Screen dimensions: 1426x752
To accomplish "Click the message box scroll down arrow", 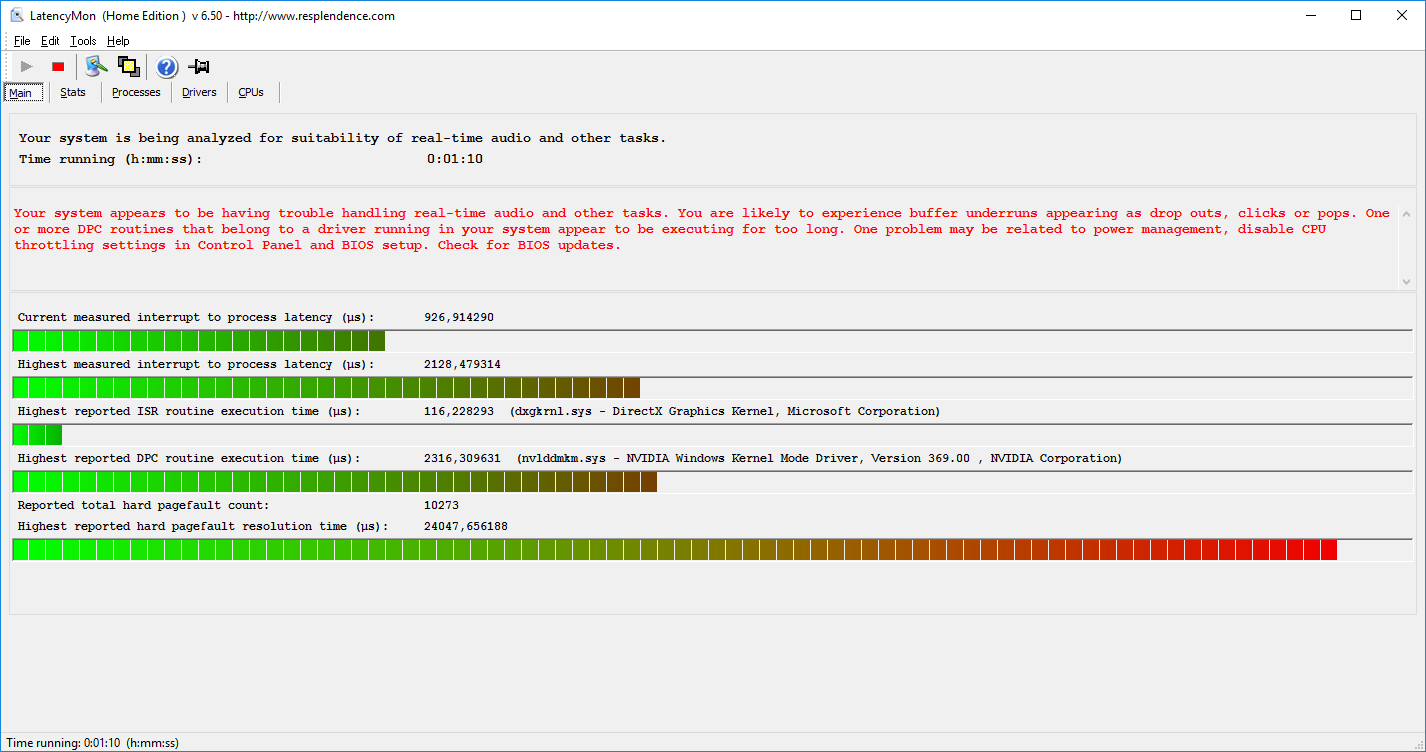I will coord(1407,282).
